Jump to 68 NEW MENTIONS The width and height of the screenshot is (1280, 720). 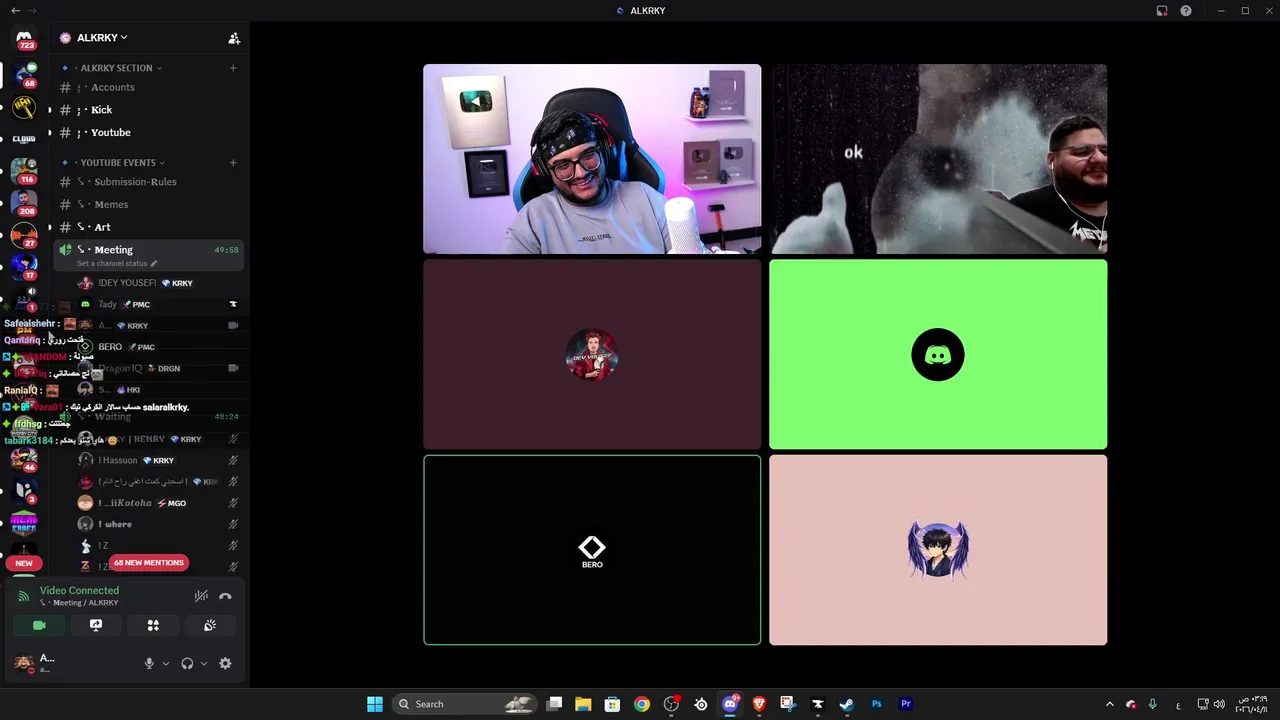click(x=149, y=562)
